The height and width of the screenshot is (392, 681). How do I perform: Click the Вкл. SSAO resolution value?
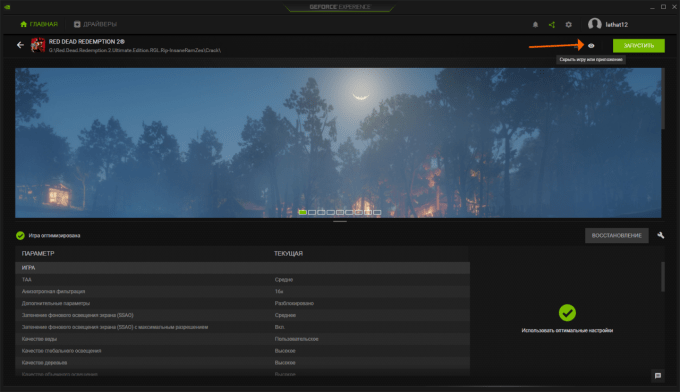[x=280, y=327]
